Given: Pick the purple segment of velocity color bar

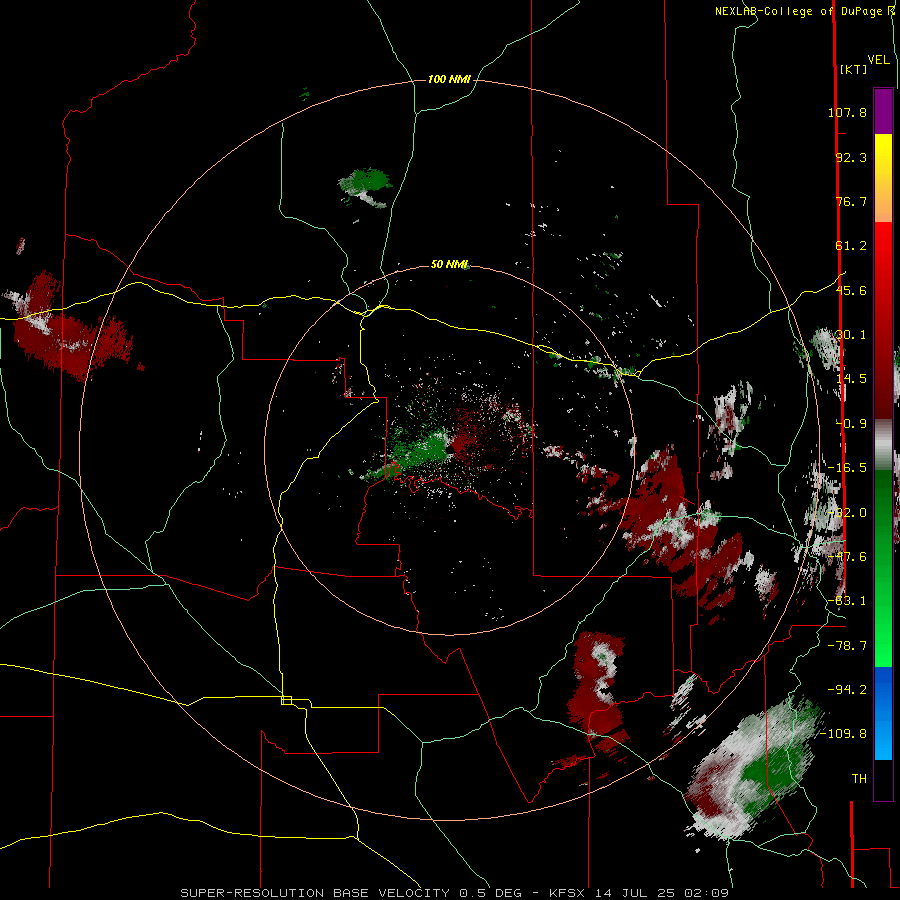Looking at the screenshot, I should 883,111.
